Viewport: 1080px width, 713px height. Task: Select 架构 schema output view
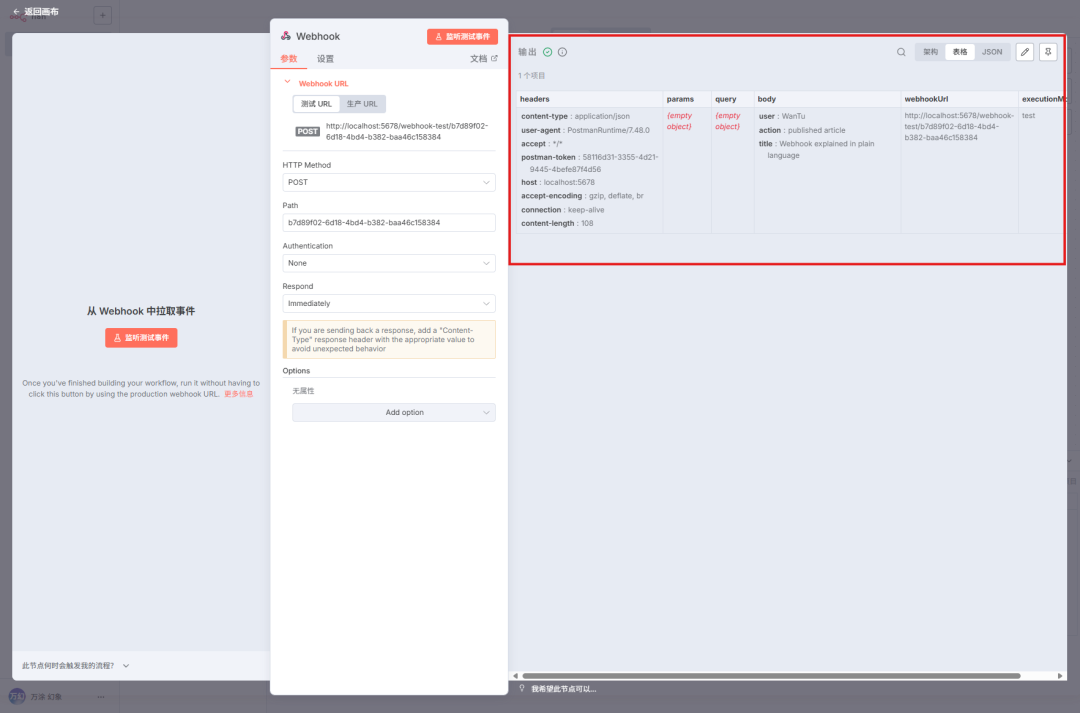[930, 52]
